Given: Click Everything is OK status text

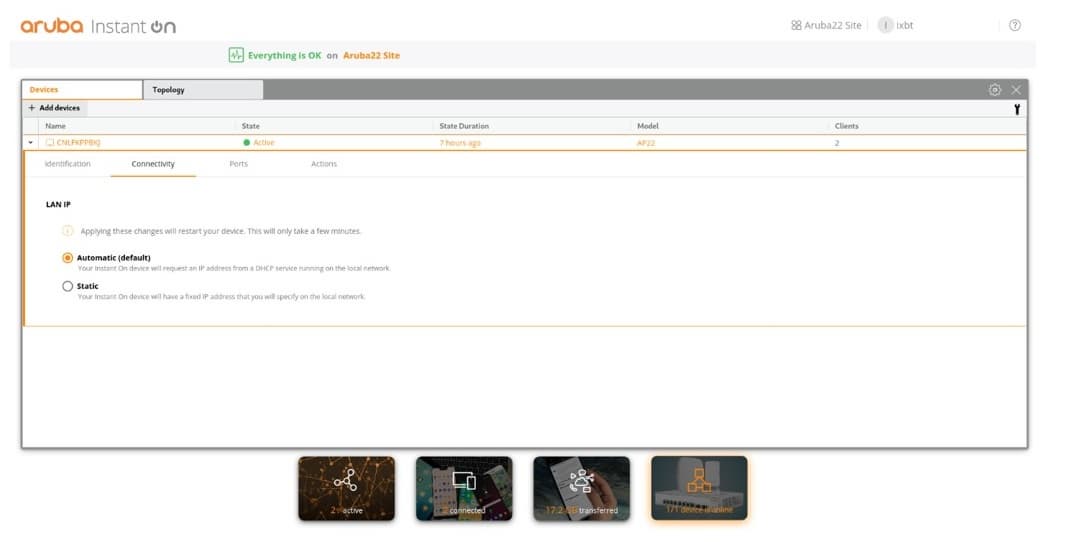Looking at the screenshot, I should point(285,56).
